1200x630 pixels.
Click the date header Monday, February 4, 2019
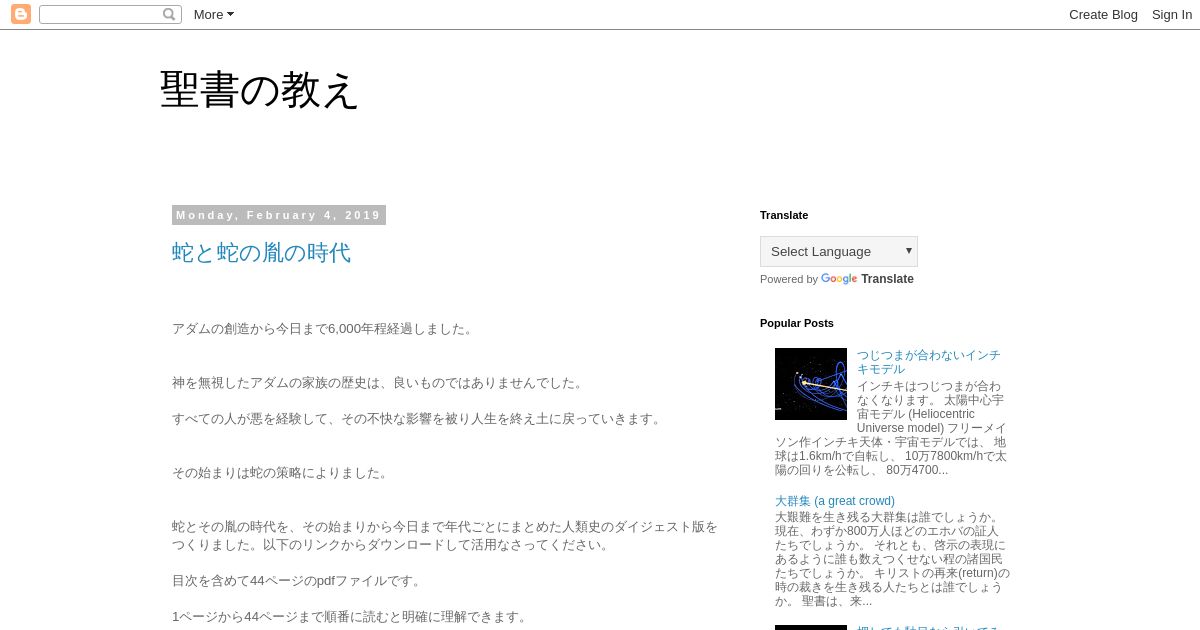(x=279, y=215)
